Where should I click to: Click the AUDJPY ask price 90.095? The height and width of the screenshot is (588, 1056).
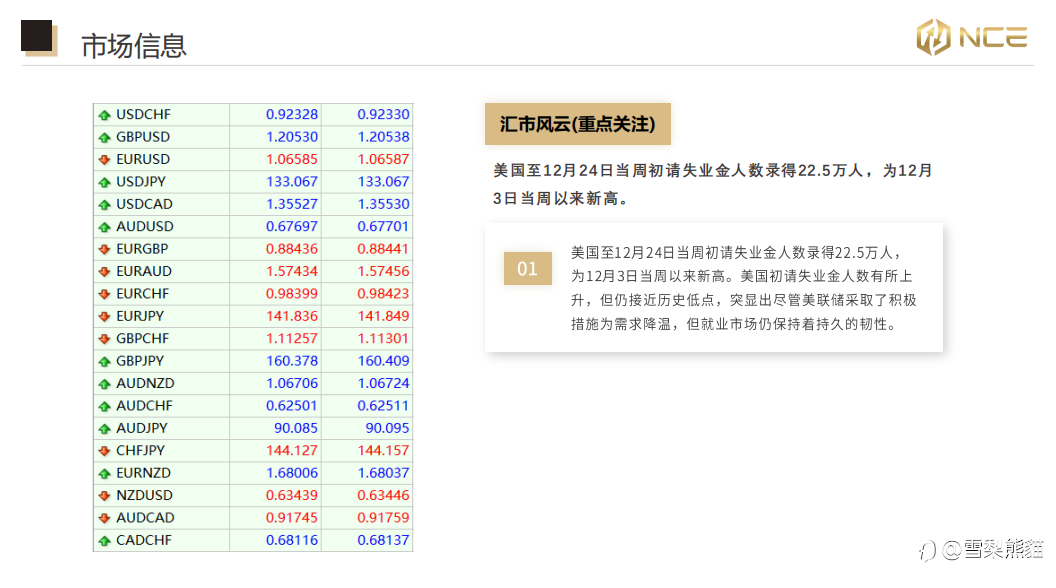(x=387, y=428)
